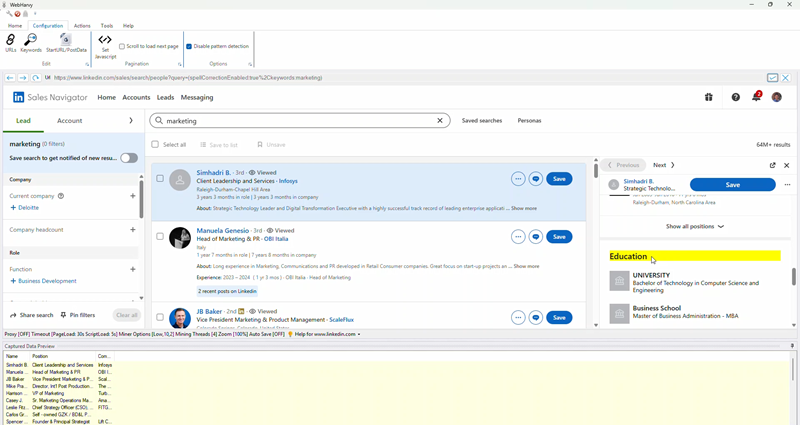This screenshot has width=800, height=425.
Task: Expand the Function filter
Action: pos(133,269)
